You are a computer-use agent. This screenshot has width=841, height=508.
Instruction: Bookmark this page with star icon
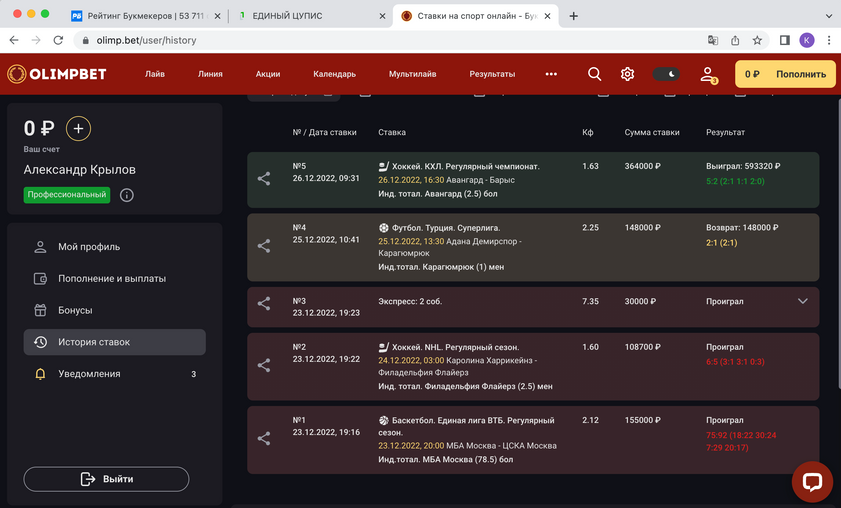pos(757,40)
